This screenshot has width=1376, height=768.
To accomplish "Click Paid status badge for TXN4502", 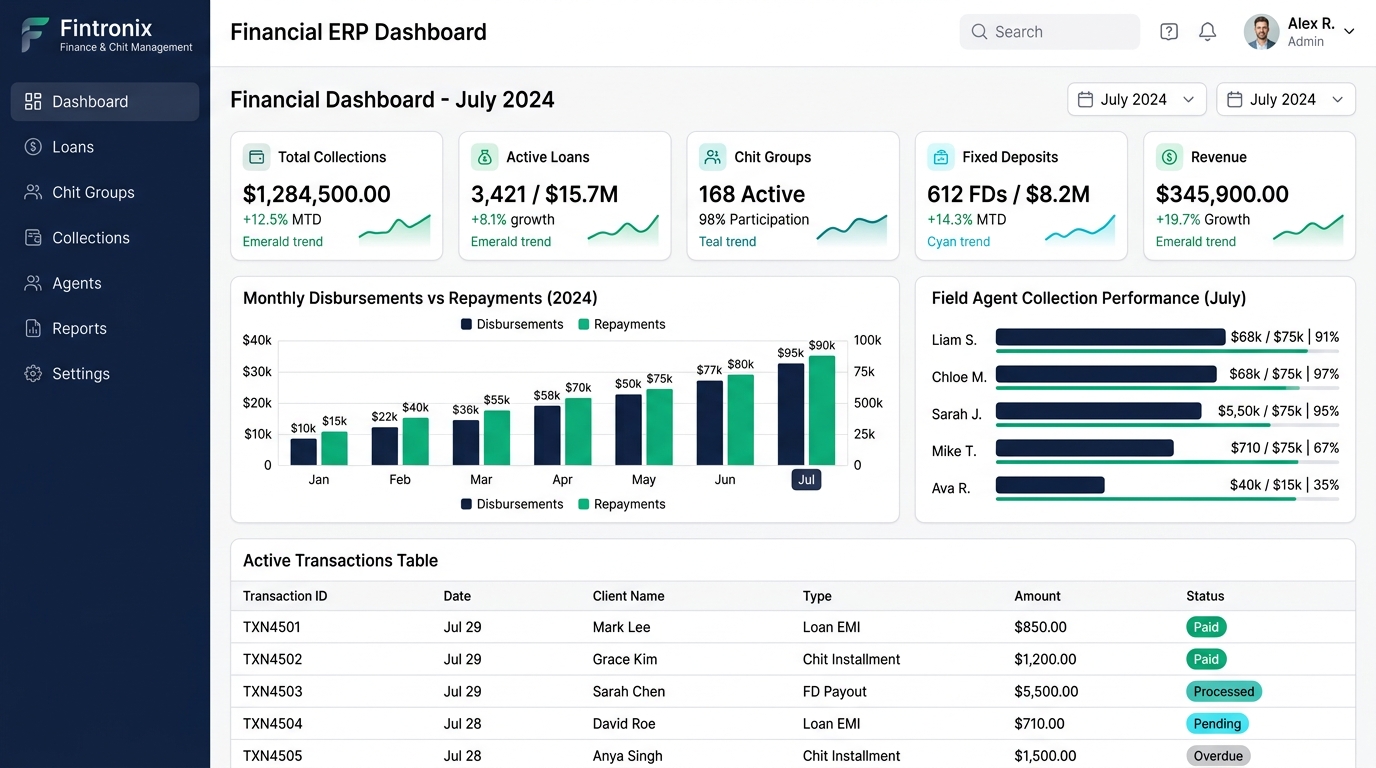I will click(1206, 659).
